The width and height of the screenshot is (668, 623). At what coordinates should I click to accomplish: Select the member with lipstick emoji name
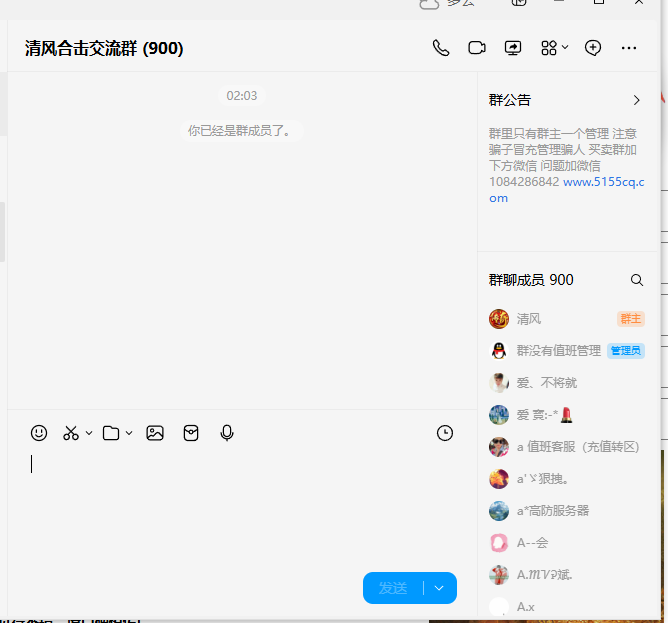pos(567,415)
